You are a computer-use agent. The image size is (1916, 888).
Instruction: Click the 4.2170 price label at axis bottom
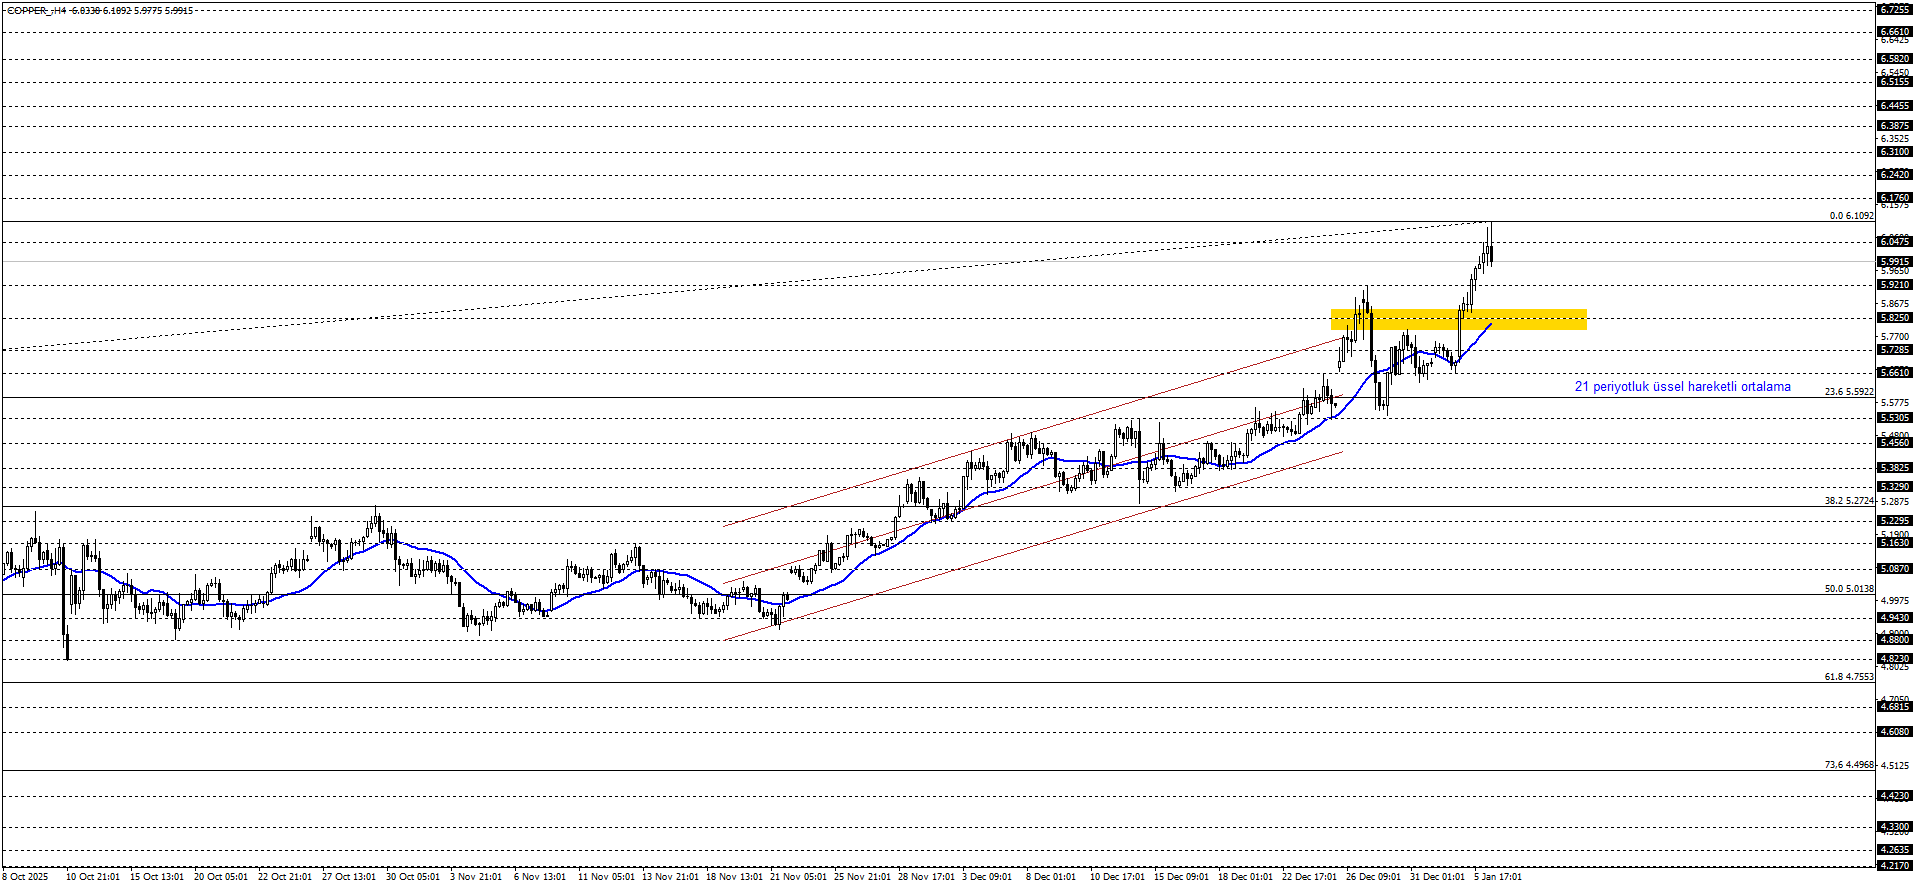click(1895, 865)
